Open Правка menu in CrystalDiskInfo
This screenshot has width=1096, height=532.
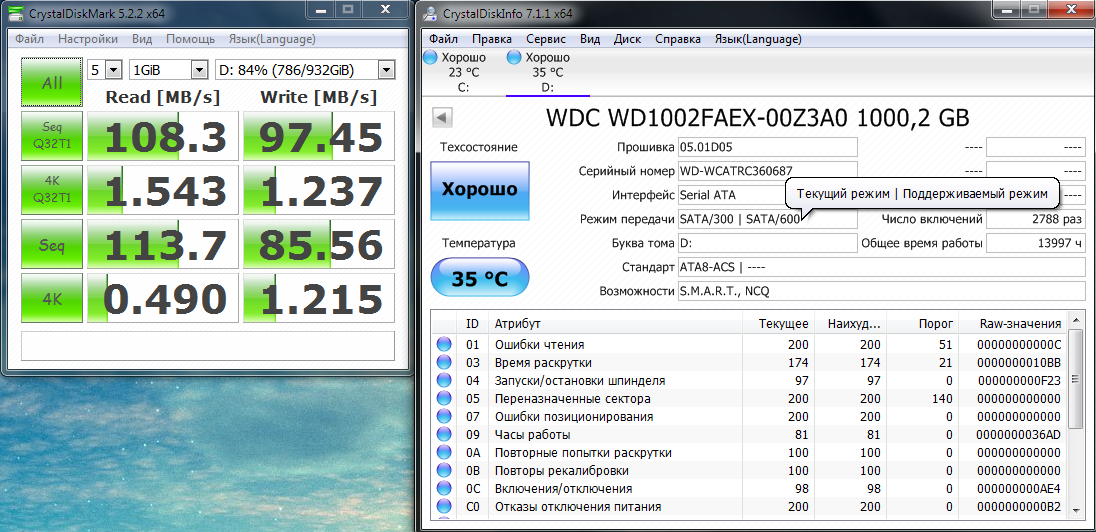[x=491, y=39]
